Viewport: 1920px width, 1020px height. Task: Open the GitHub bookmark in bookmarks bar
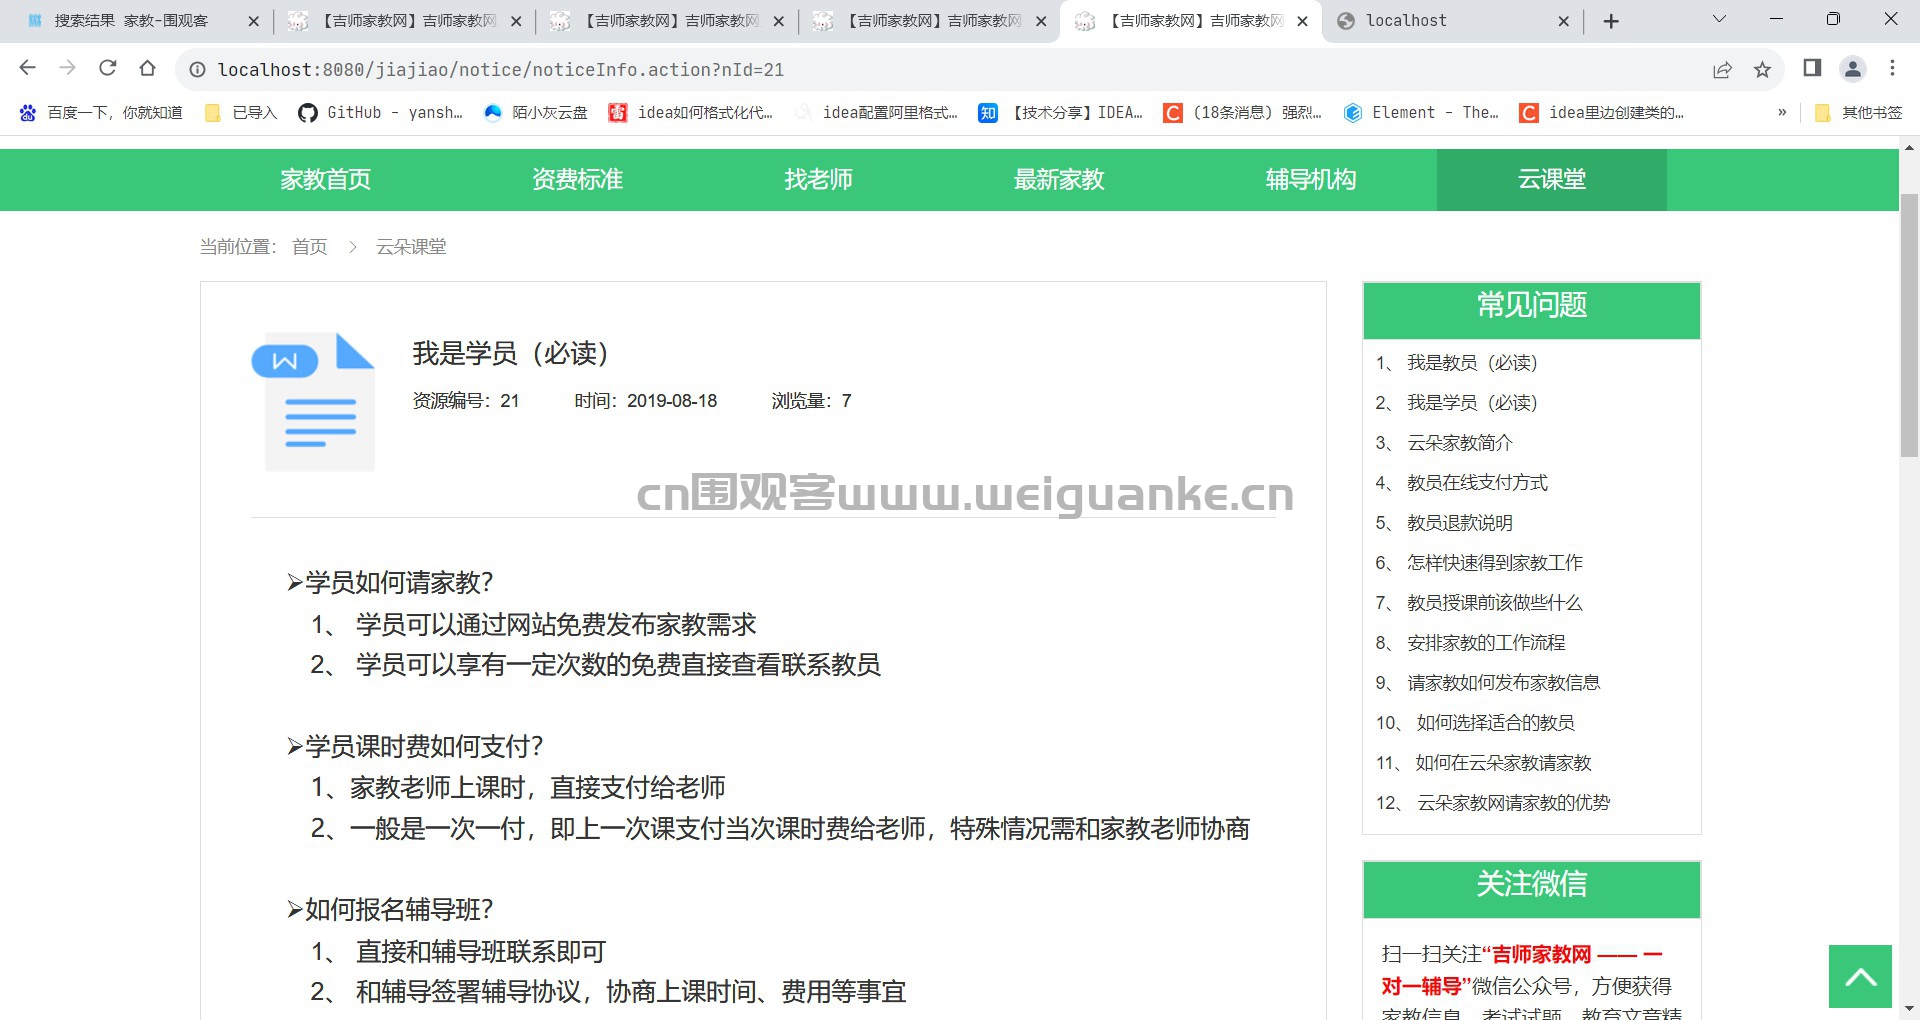[x=380, y=113]
